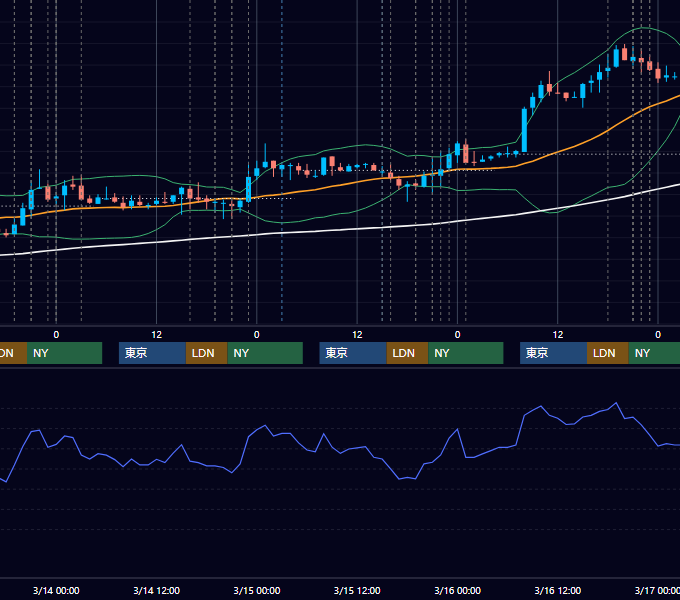This screenshot has width=680, height=600.
Task: Select the 東京 session block on 3/15
Action: [x=353, y=353]
